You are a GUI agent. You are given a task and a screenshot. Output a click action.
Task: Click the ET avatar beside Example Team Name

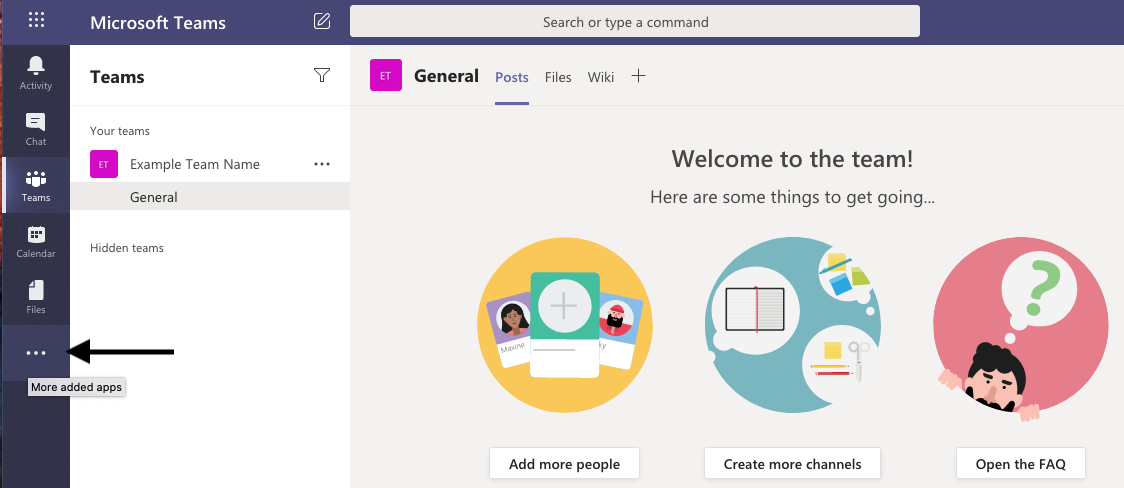[103, 164]
